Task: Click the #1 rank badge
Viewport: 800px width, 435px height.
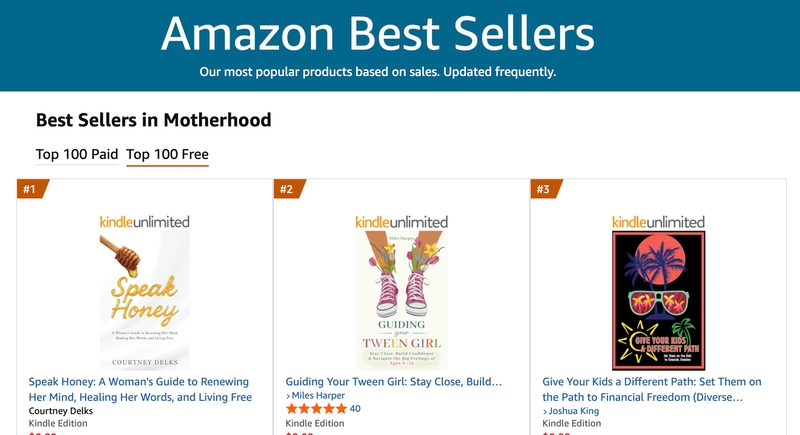Action: (30, 189)
